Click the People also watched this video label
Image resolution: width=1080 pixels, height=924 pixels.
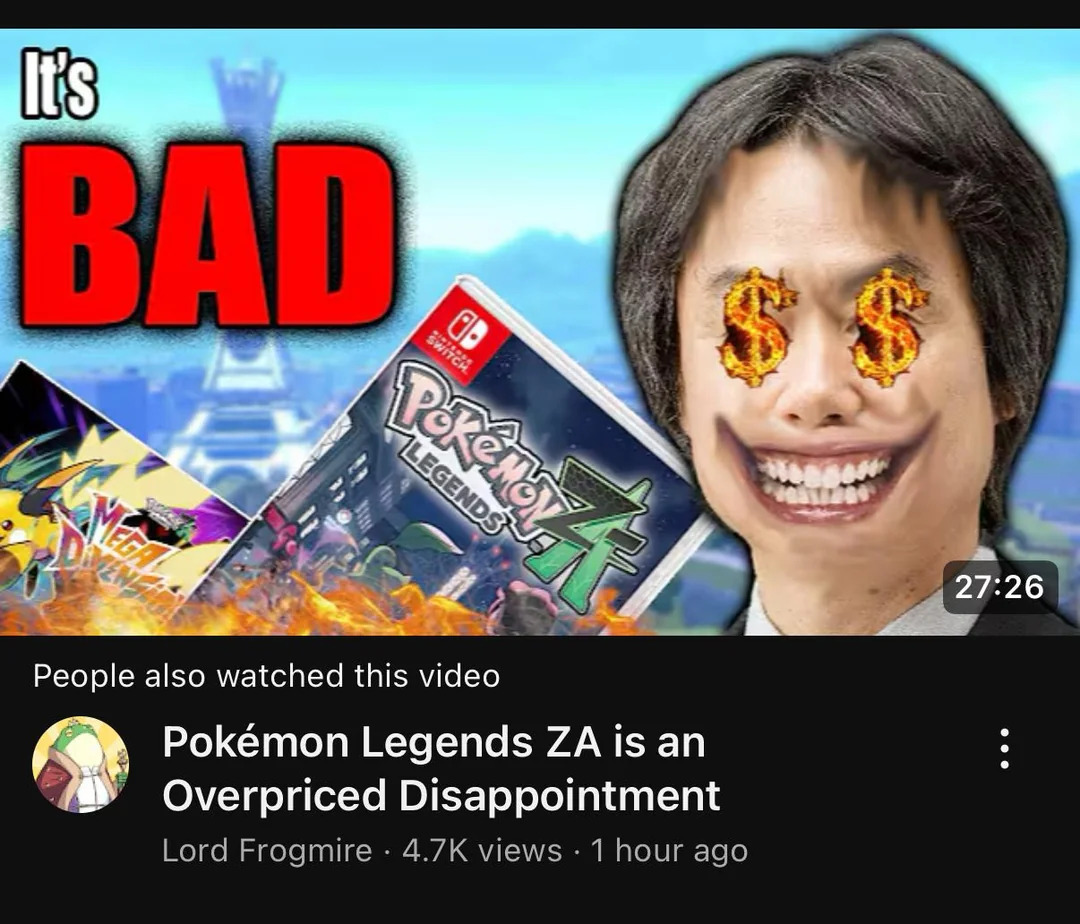pyautogui.click(x=266, y=675)
